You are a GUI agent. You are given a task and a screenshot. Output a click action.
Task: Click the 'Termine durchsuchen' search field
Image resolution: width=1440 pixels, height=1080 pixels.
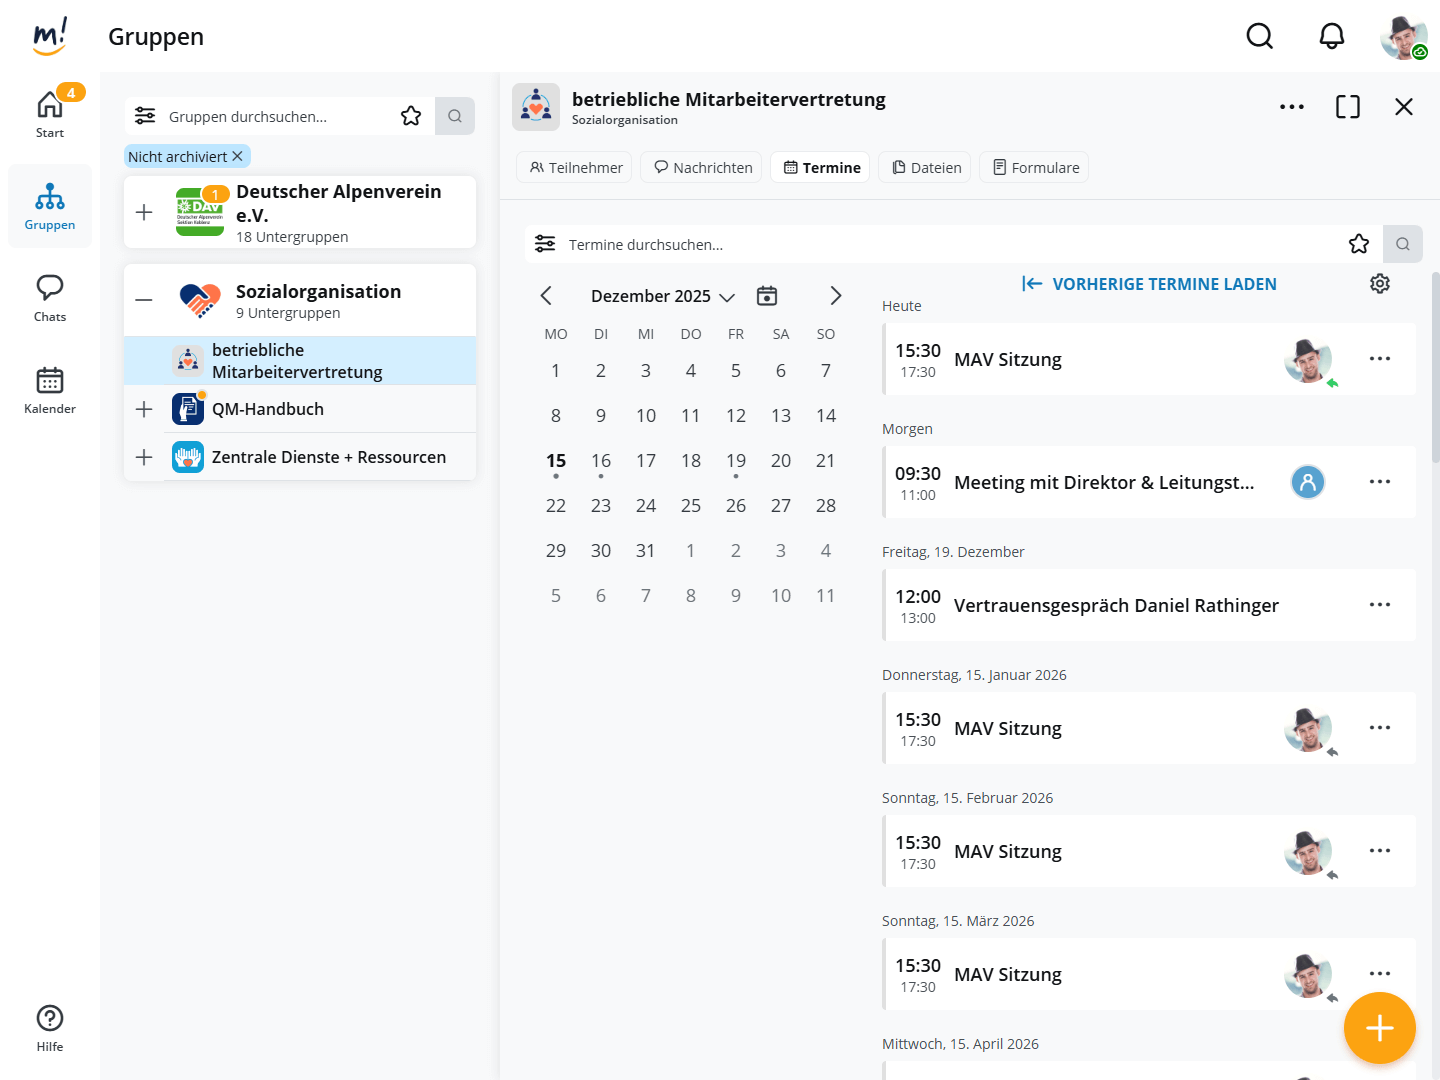click(x=940, y=244)
